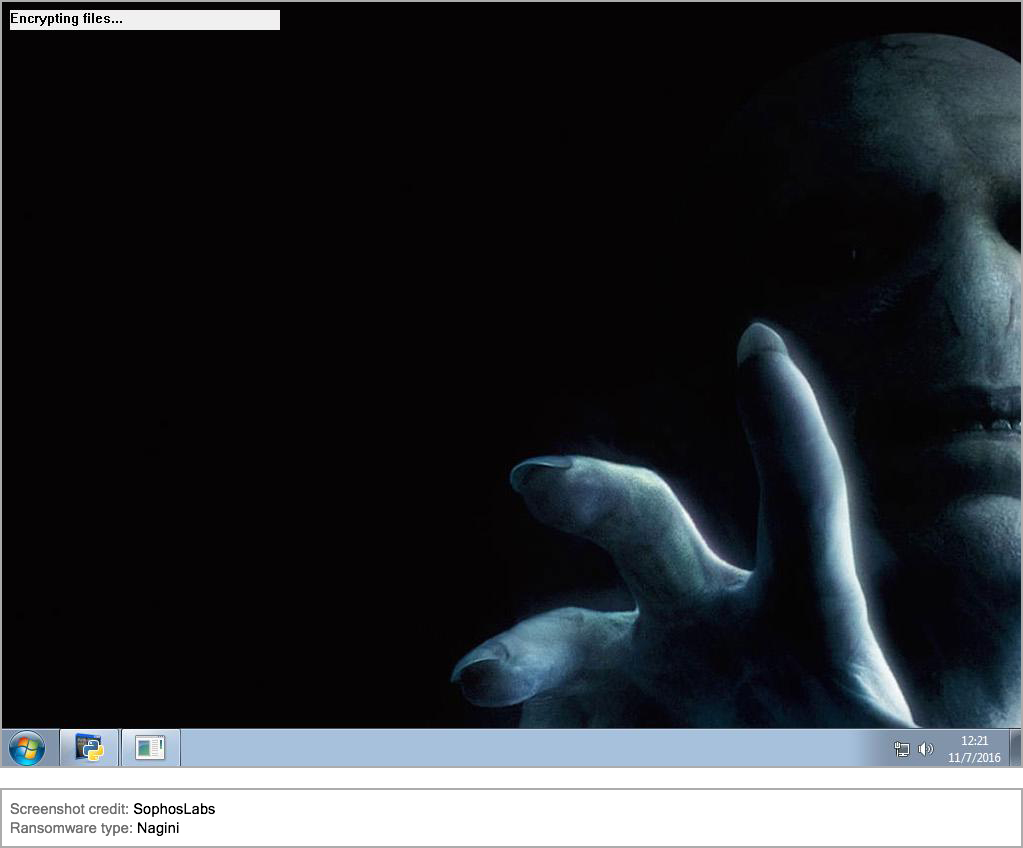Open the Windows Start menu orb
The height and width of the screenshot is (848, 1023).
tap(27, 748)
